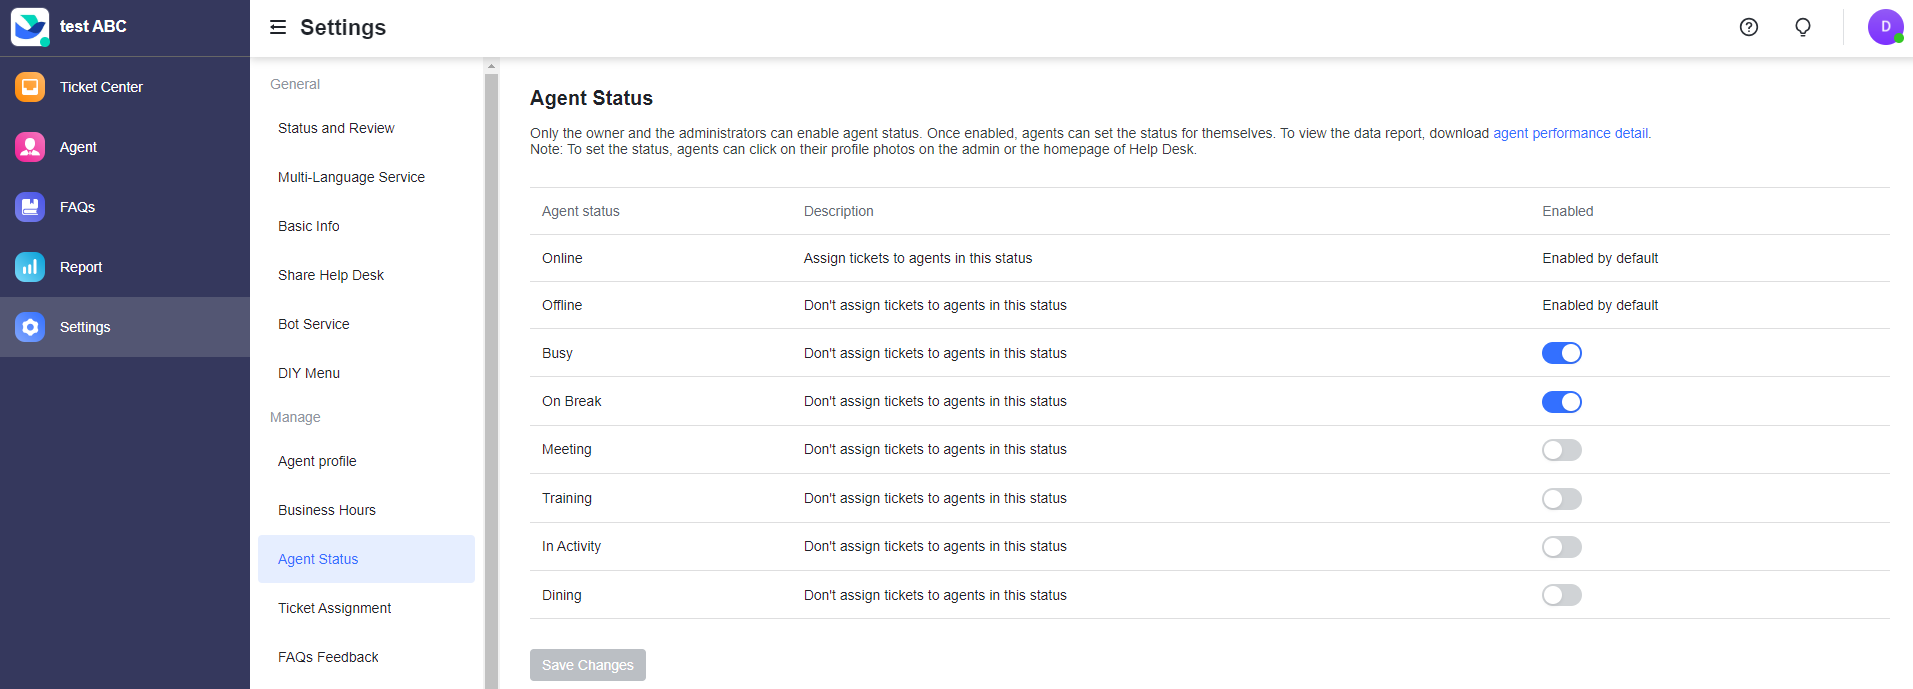Open the Agent section icon
This screenshot has width=1913, height=689.
(x=30, y=147)
